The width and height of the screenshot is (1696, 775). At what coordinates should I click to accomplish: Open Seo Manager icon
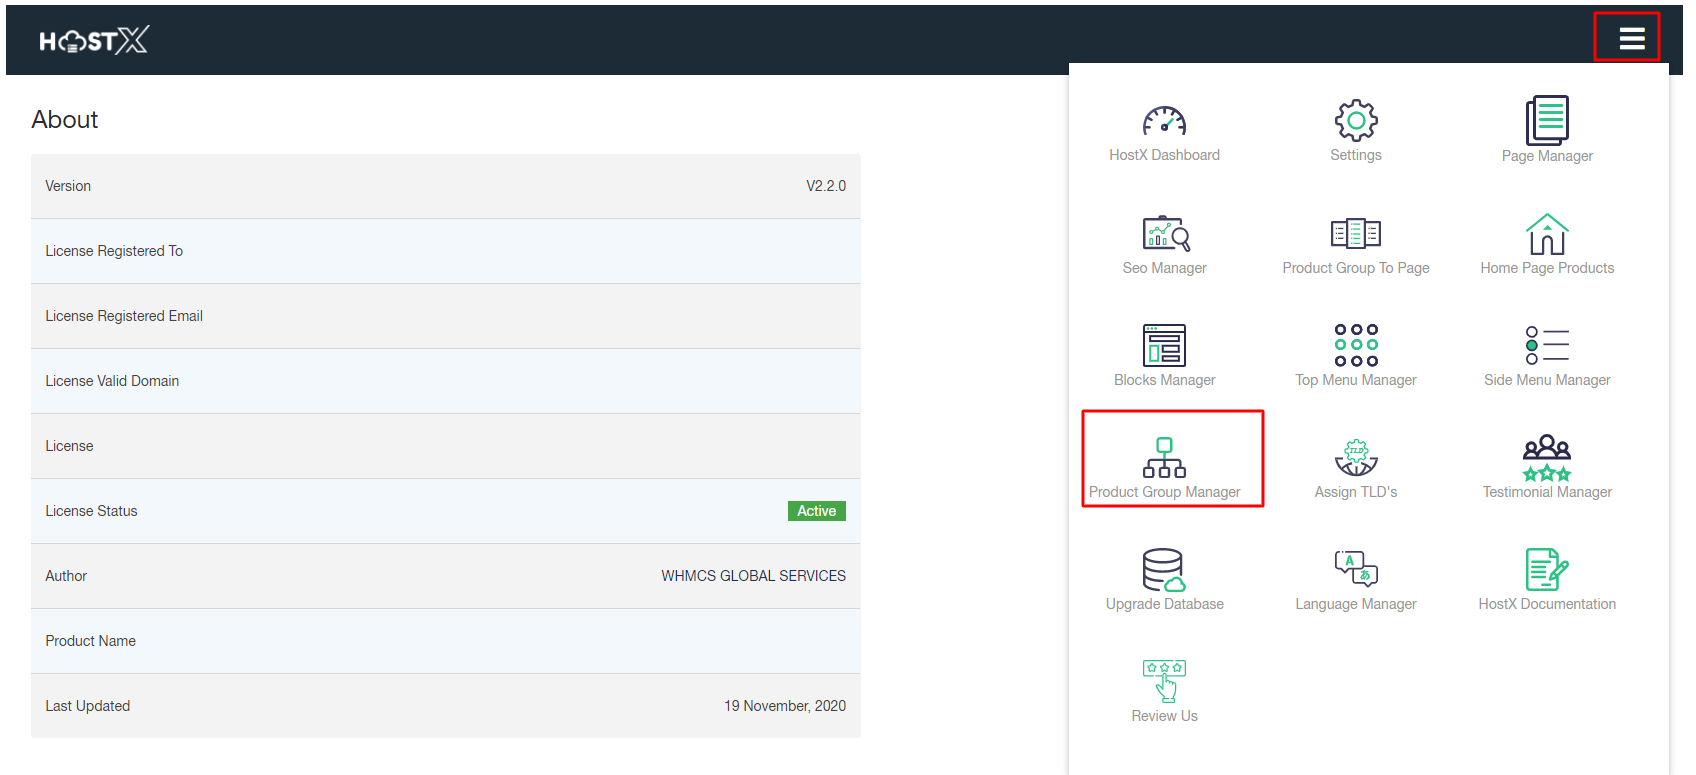click(1165, 234)
